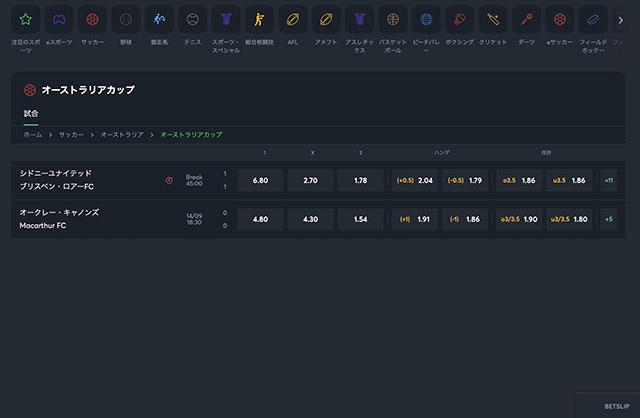Open the BETSLIP panel
The width and height of the screenshot is (640, 418).
point(606,406)
